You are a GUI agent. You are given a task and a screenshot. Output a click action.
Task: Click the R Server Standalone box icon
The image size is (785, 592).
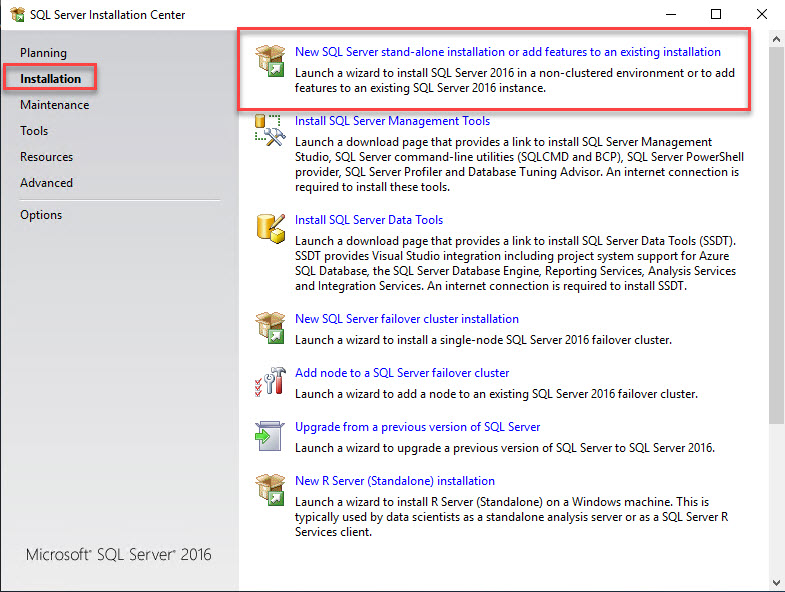click(x=270, y=490)
